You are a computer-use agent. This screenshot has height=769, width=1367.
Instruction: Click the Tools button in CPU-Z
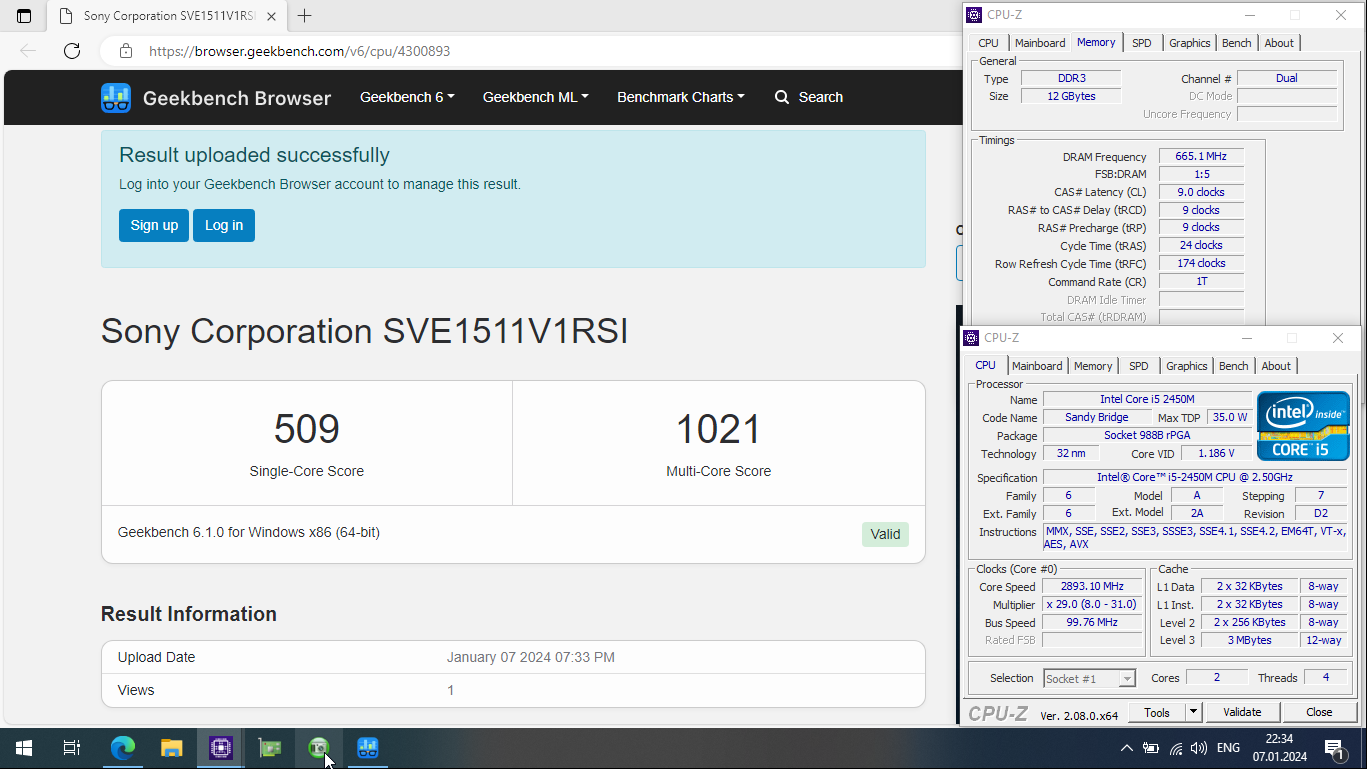[x=1157, y=712]
